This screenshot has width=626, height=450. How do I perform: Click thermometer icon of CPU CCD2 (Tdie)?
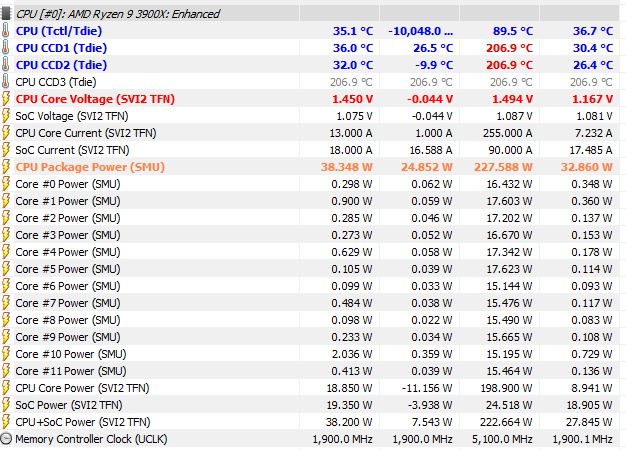(6, 65)
